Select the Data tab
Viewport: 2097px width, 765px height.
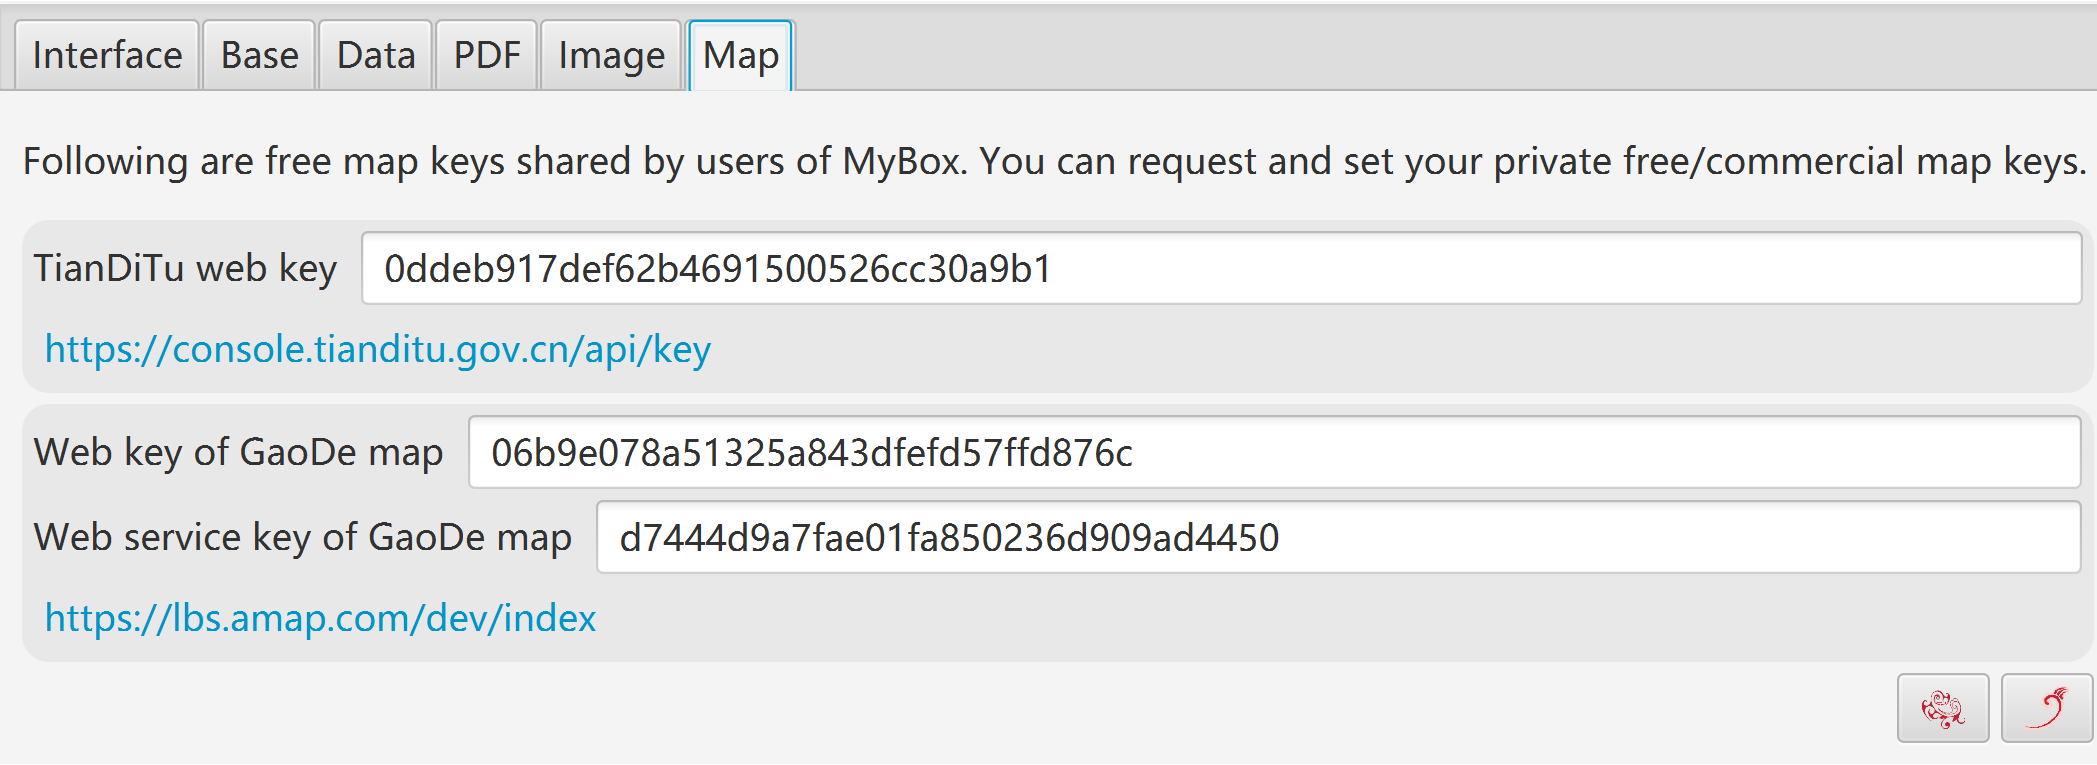coord(376,55)
